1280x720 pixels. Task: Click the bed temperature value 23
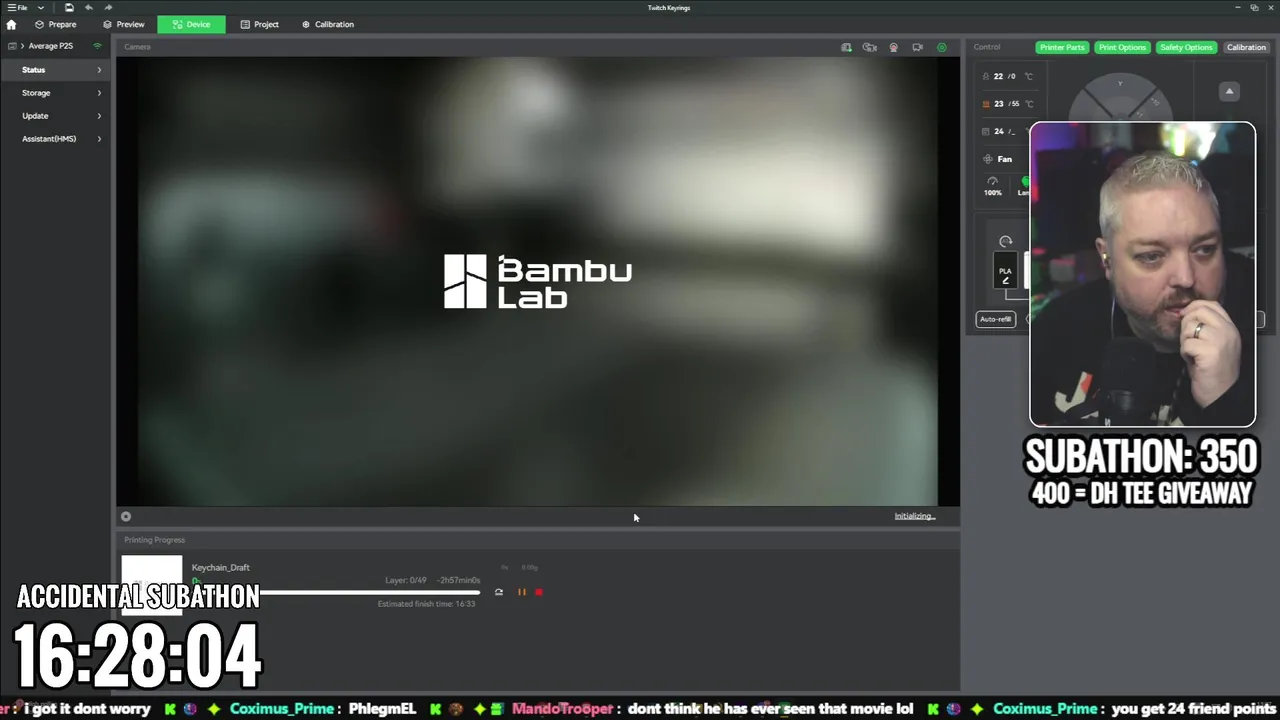998,104
